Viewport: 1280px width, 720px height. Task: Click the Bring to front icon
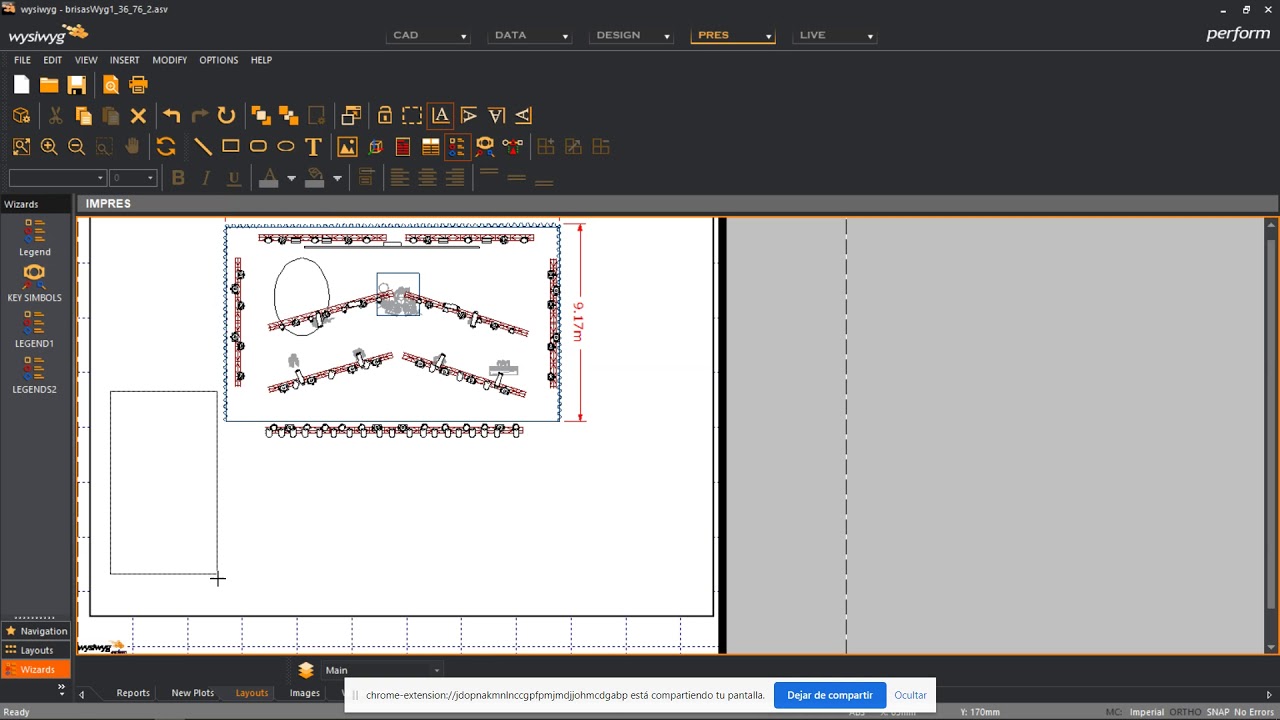coord(261,116)
